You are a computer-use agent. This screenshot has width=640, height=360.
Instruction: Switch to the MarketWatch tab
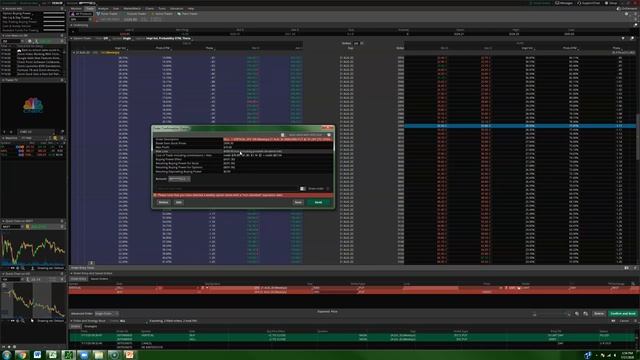tap(132, 9)
